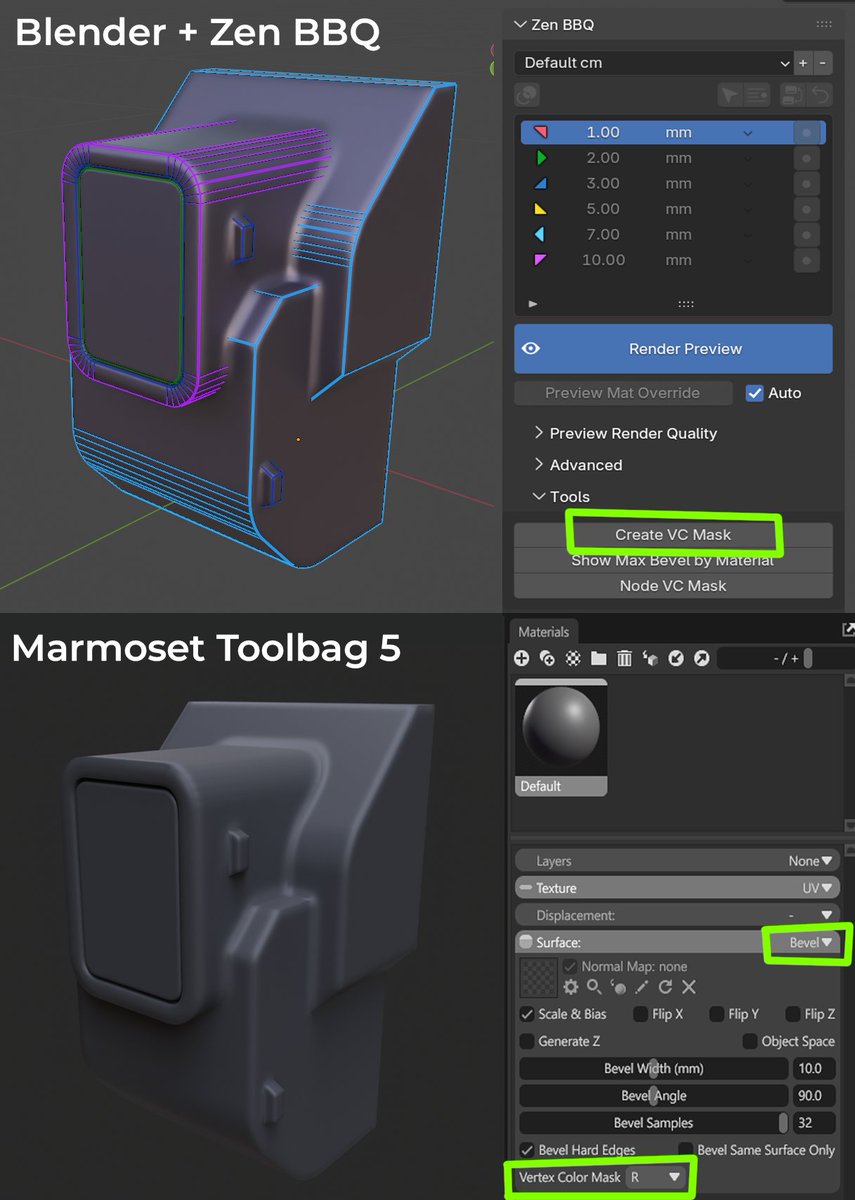
Task: Click the Zen BBQ shading sphere icon
Action: pos(527,95)
